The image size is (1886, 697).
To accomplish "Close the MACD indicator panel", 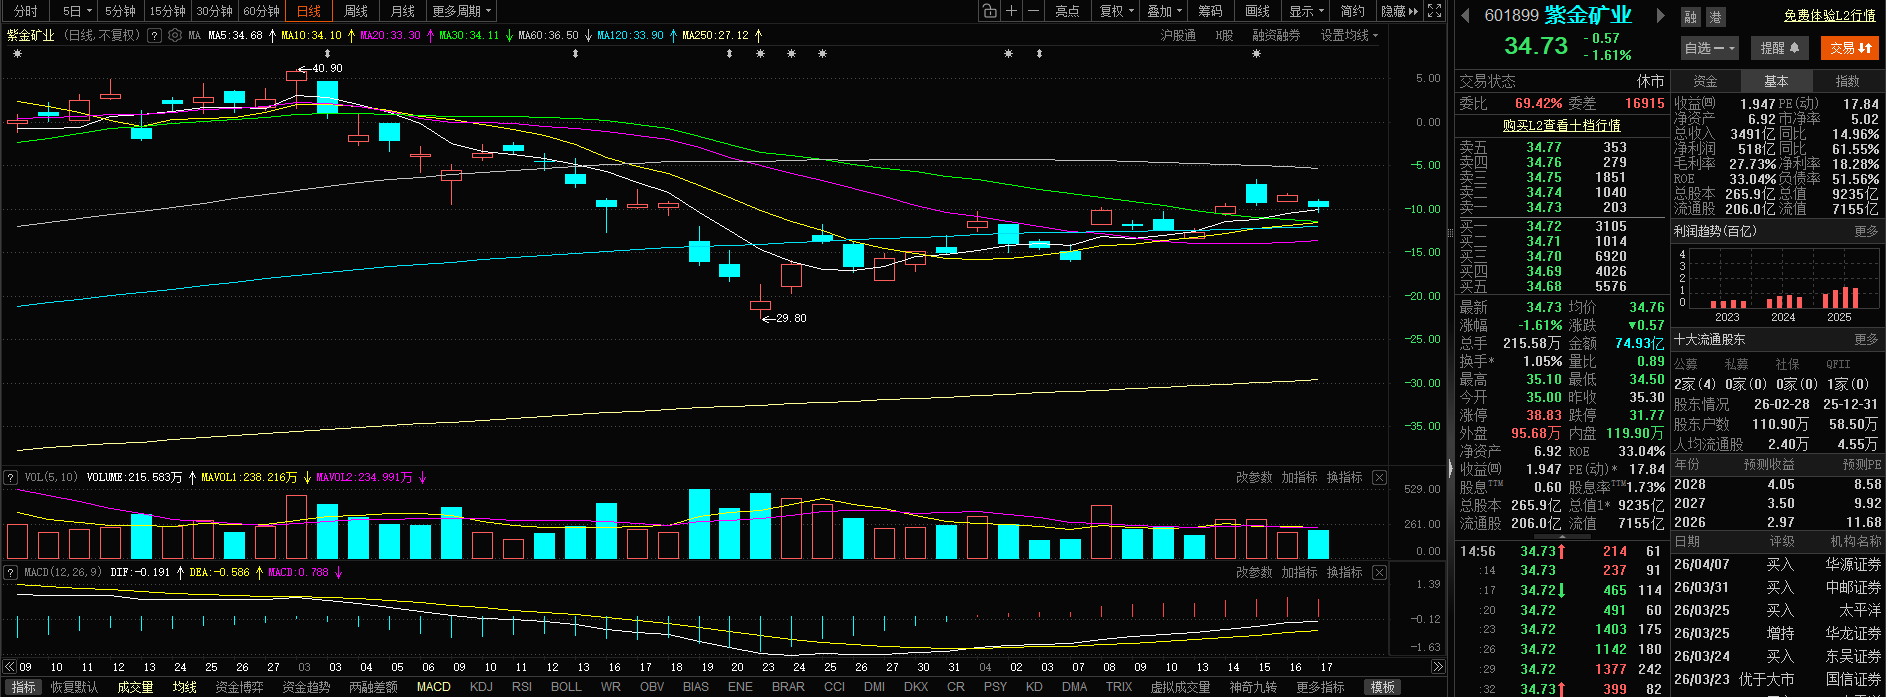I will point(1379,572).
